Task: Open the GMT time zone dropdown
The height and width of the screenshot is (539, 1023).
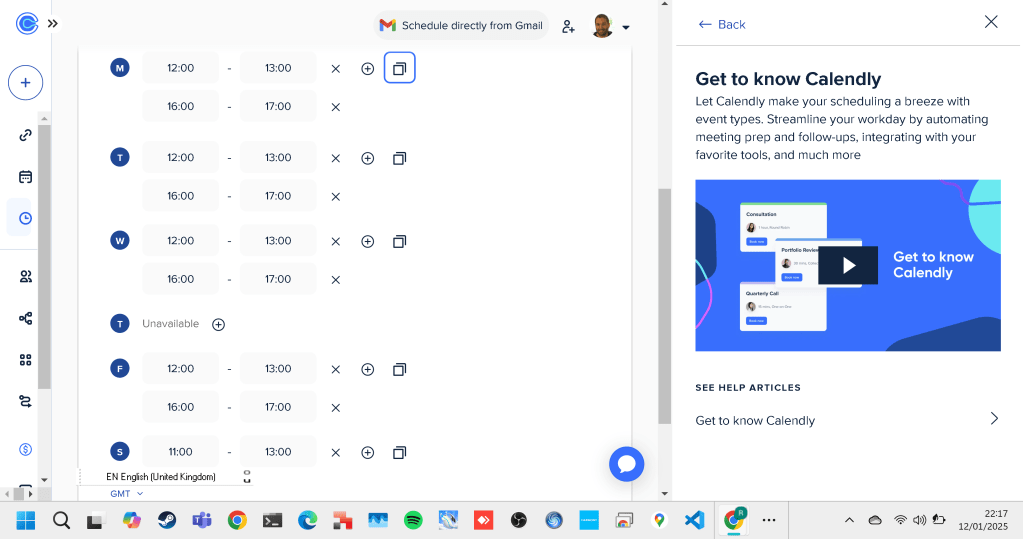Action: pos(127,493)
